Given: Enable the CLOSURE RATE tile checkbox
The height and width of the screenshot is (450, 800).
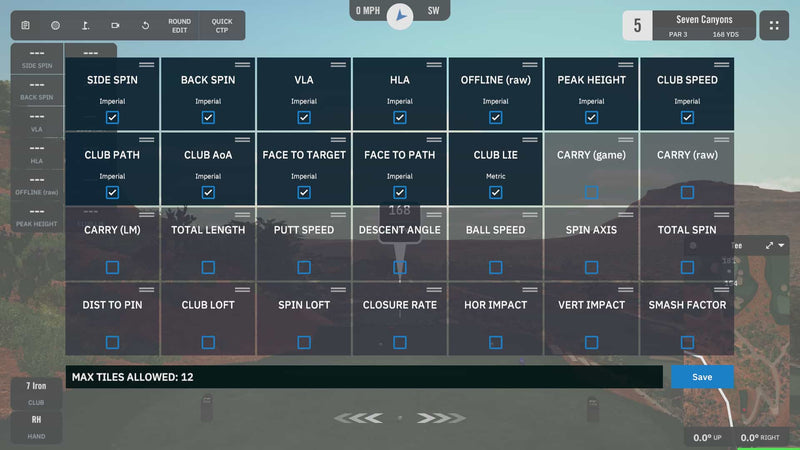Looking at the screenshot, I should [400, 343].
